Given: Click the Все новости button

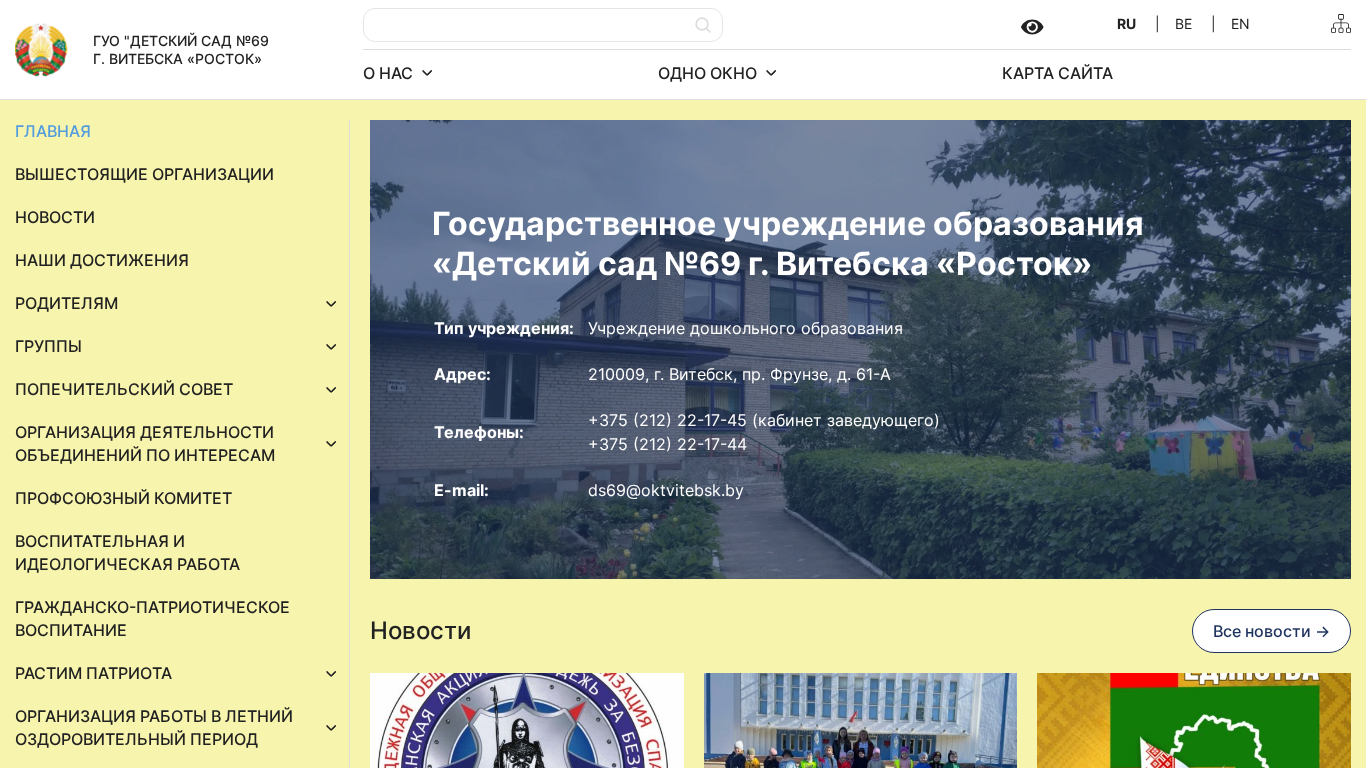Looking at the screenshot, I should pos(1271,631).
